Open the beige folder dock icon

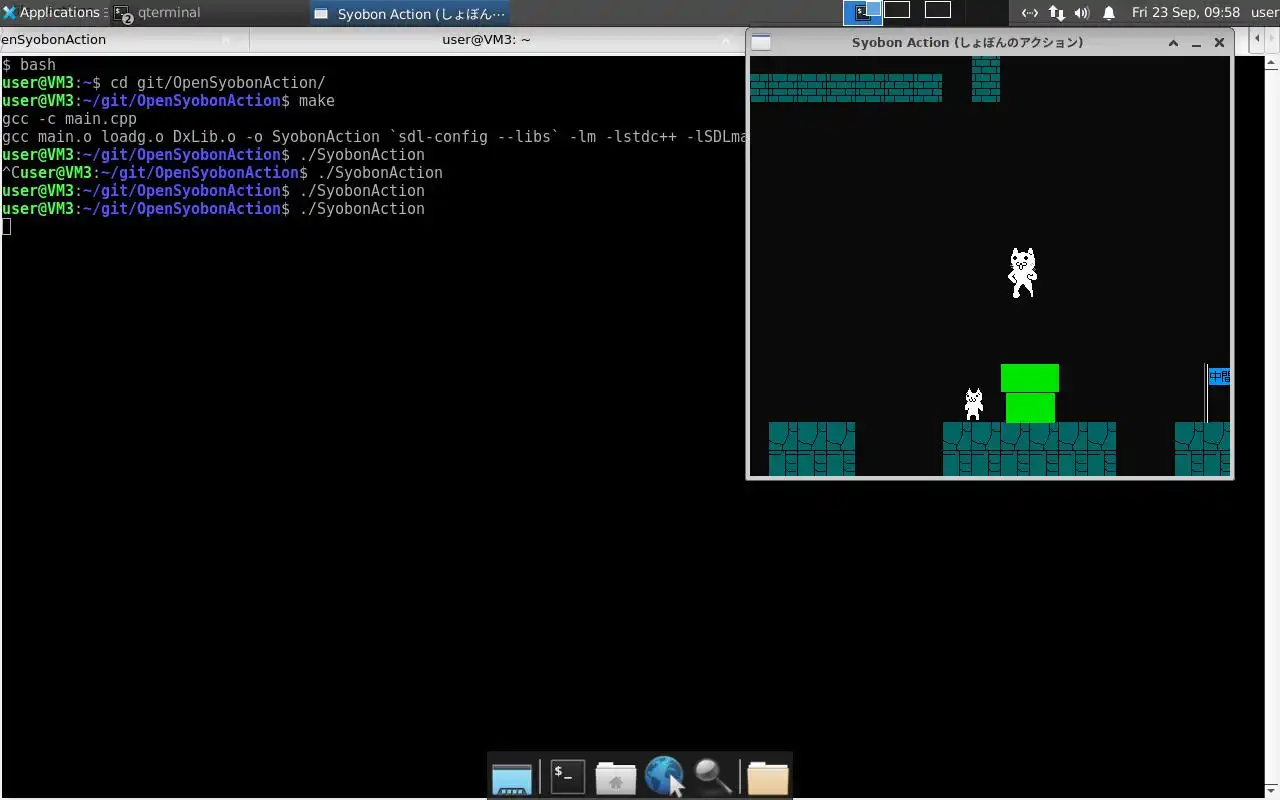point(767,777)
